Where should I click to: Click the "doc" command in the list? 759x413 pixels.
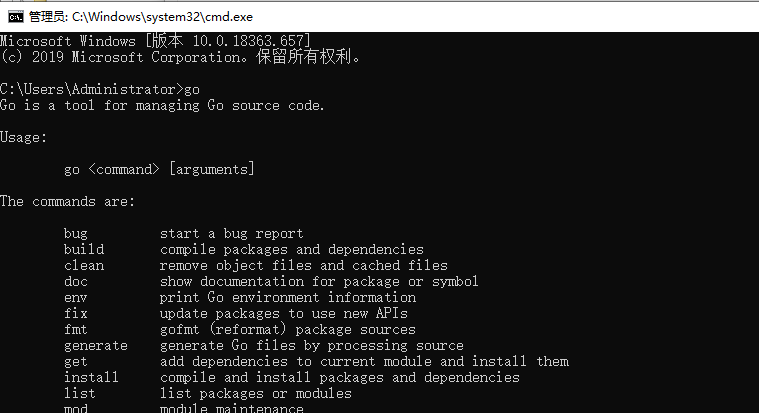click(x=76, y=281)
